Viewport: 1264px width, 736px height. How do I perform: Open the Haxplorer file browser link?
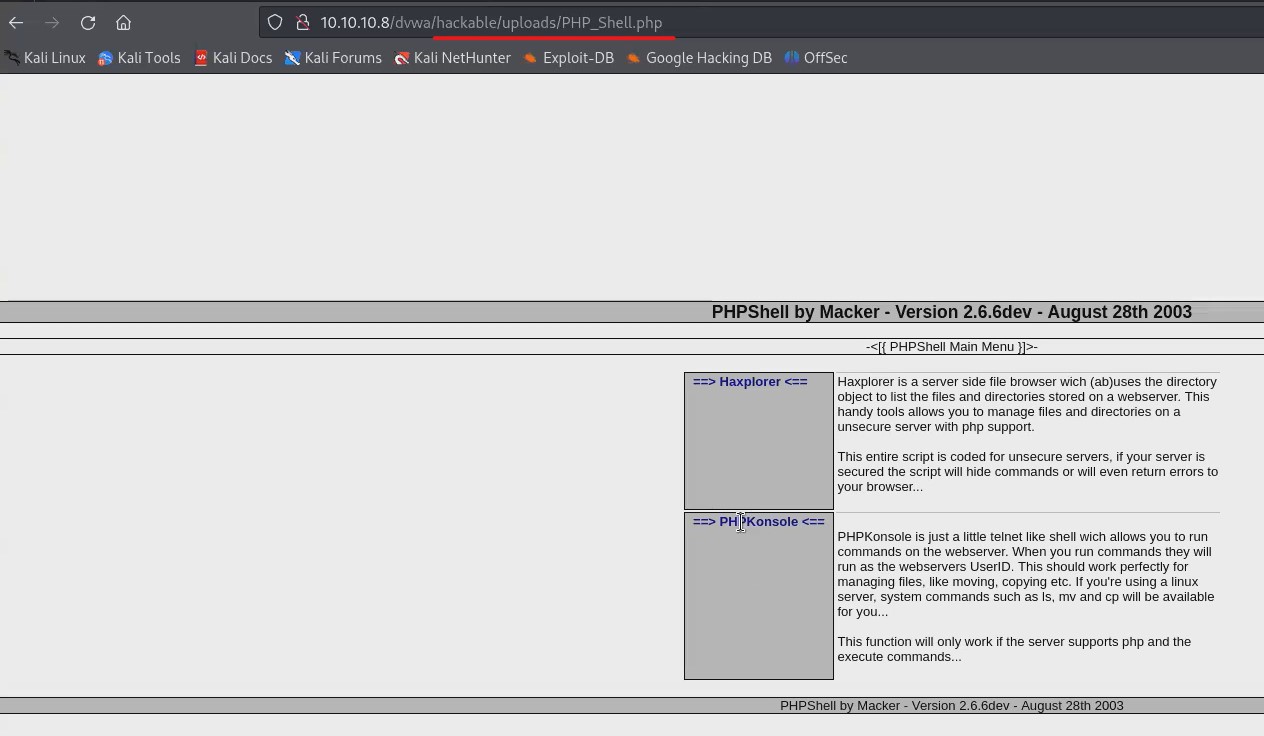pyautogui.click(x=750, y=382)
